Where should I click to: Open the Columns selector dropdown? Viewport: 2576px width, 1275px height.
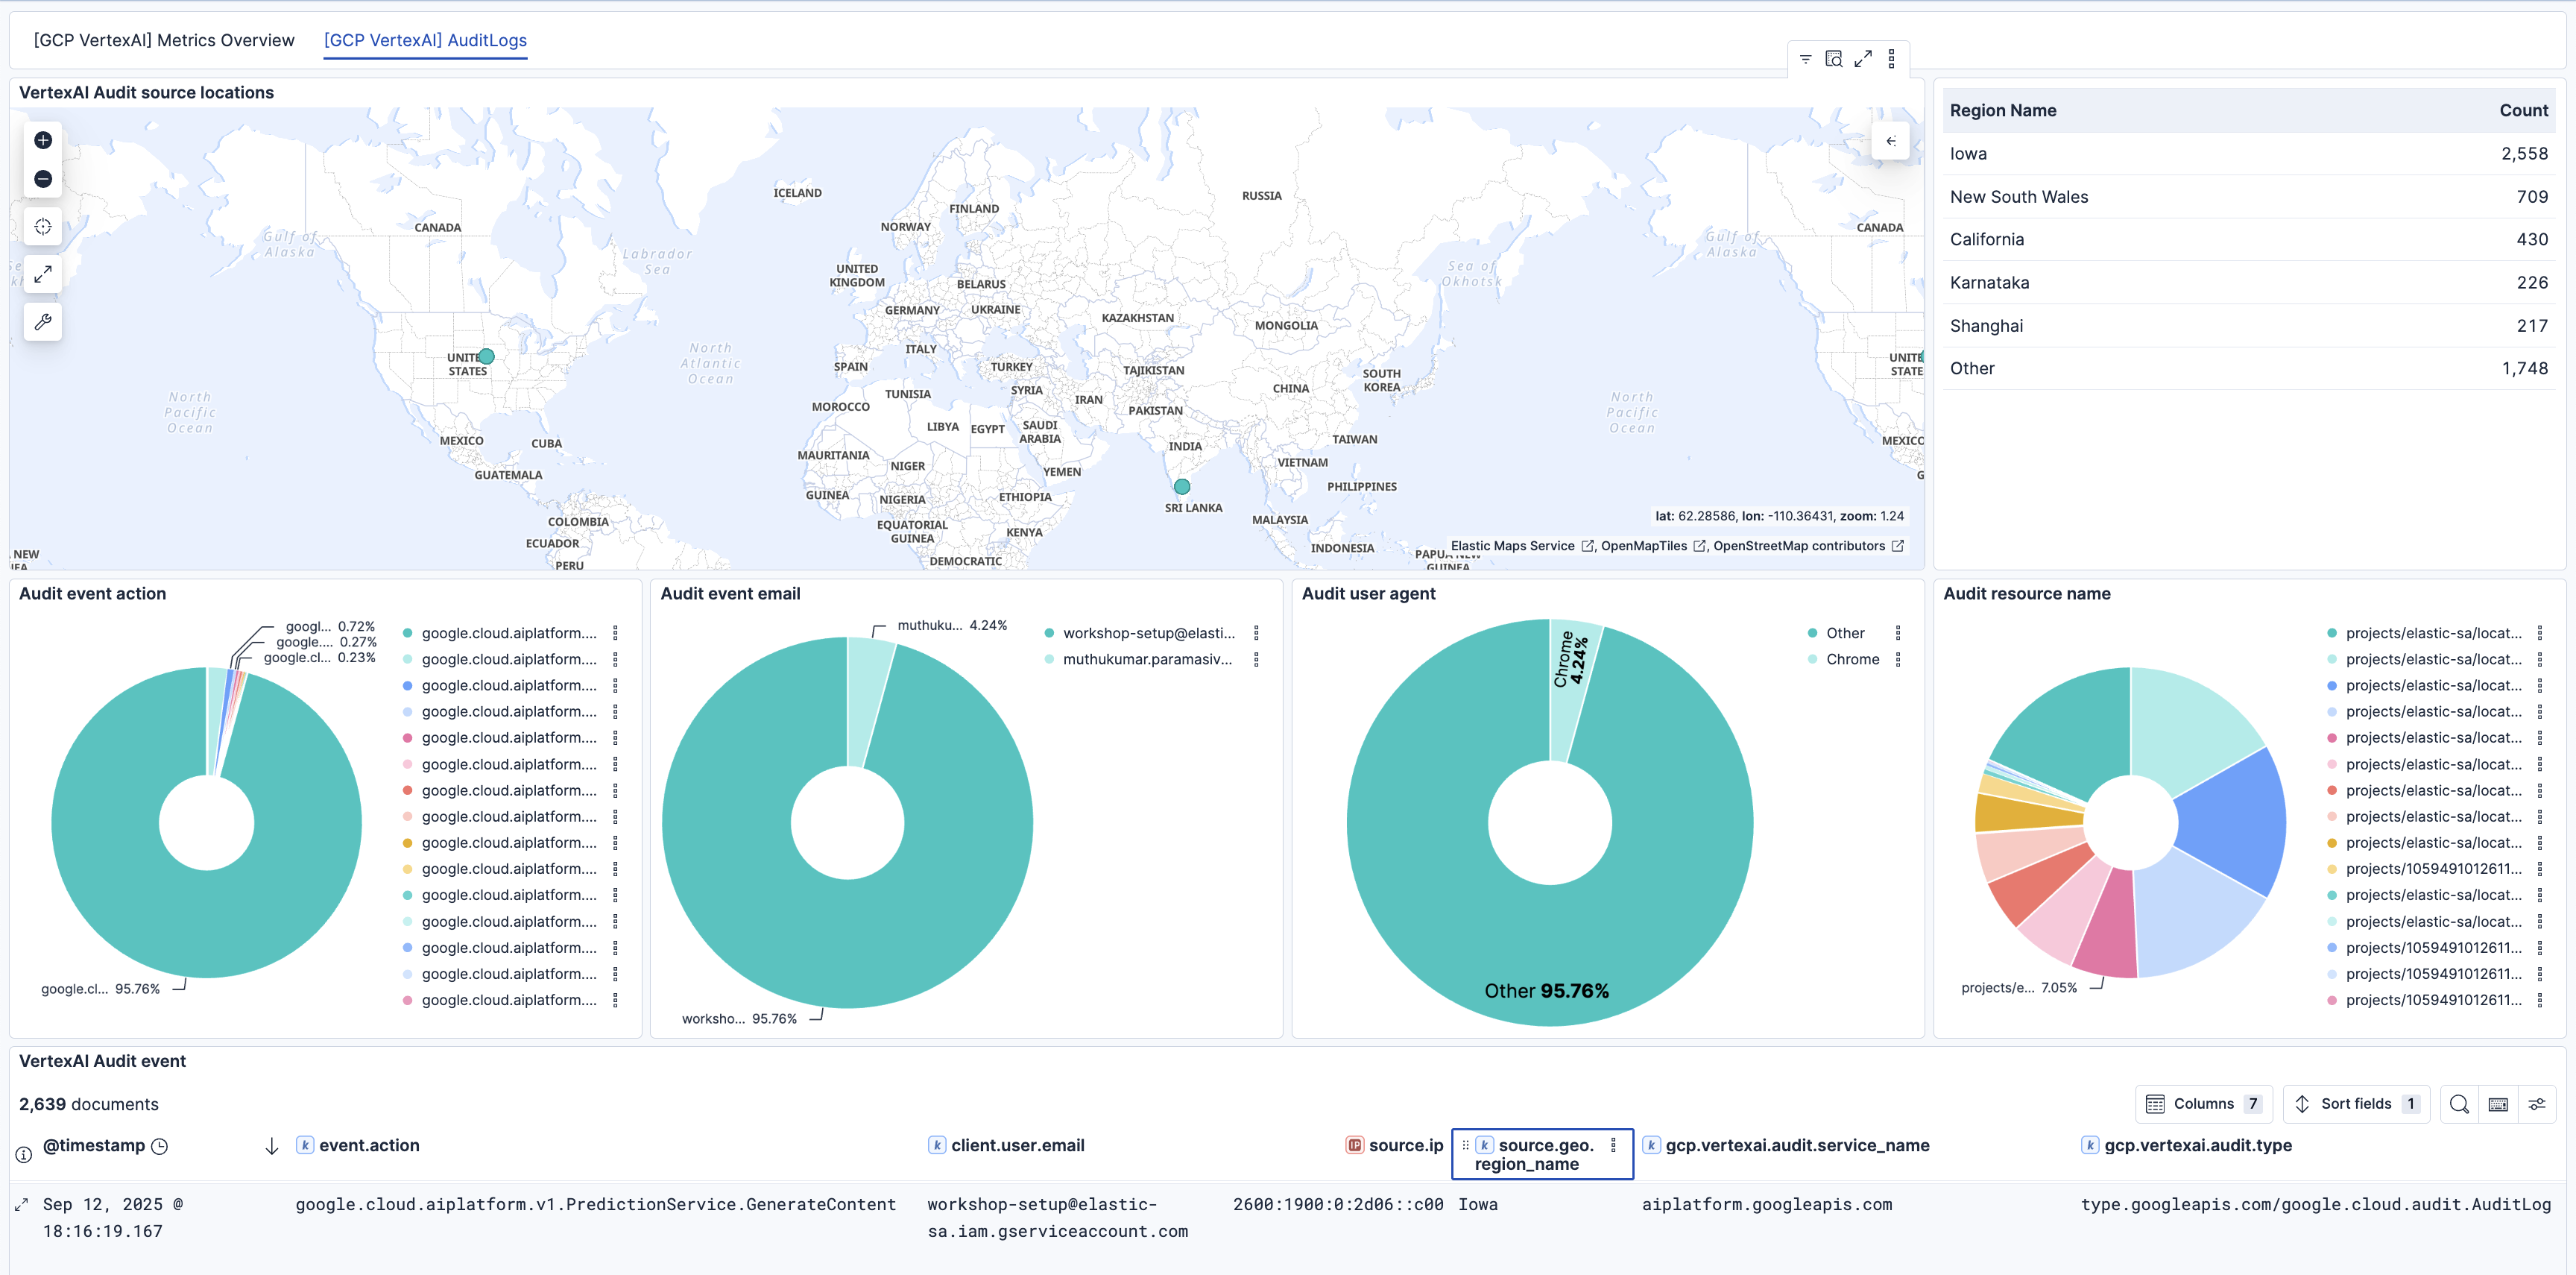[x=2203, y=1104]
